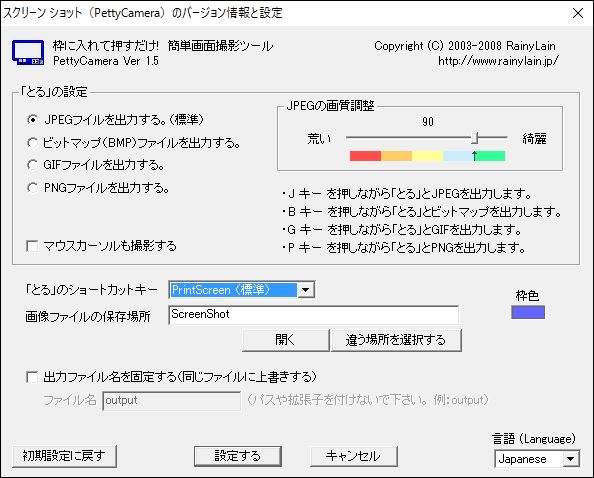Viewport: 594px width, 478px height.
Task: Select Bitmap (BMP) file output option
Action: tap(33, 142)
